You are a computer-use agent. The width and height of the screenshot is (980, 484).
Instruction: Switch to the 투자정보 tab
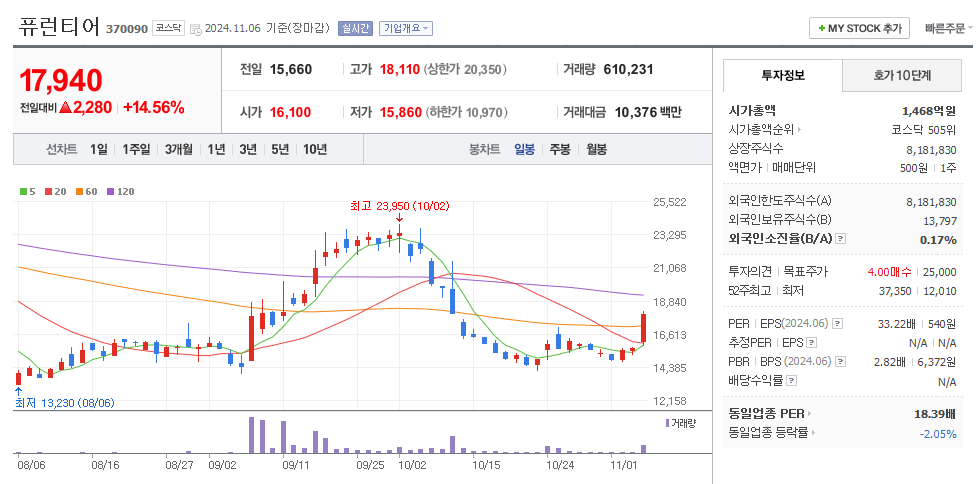click(782, 76)
